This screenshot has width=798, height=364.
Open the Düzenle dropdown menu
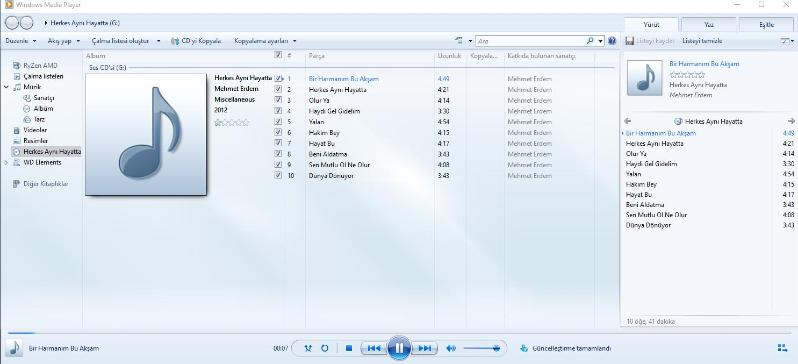[x=21, y=41]
